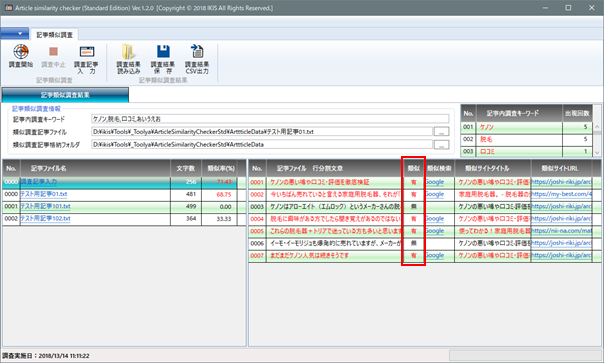
Task: Open the テスト用記事101.txt file link
Action: [x=45, y=206]
